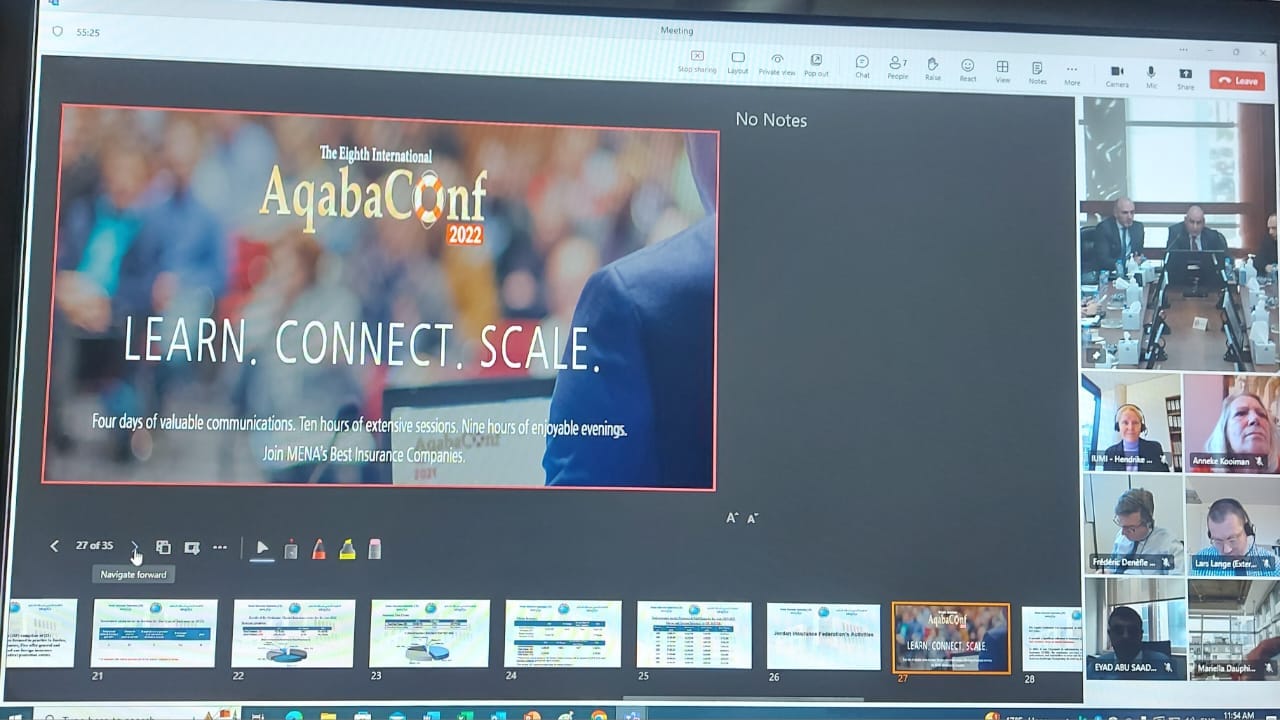Click Stop sharing in the meeting toolbar
Viewport: 1280px width, 720px height.
697,62
